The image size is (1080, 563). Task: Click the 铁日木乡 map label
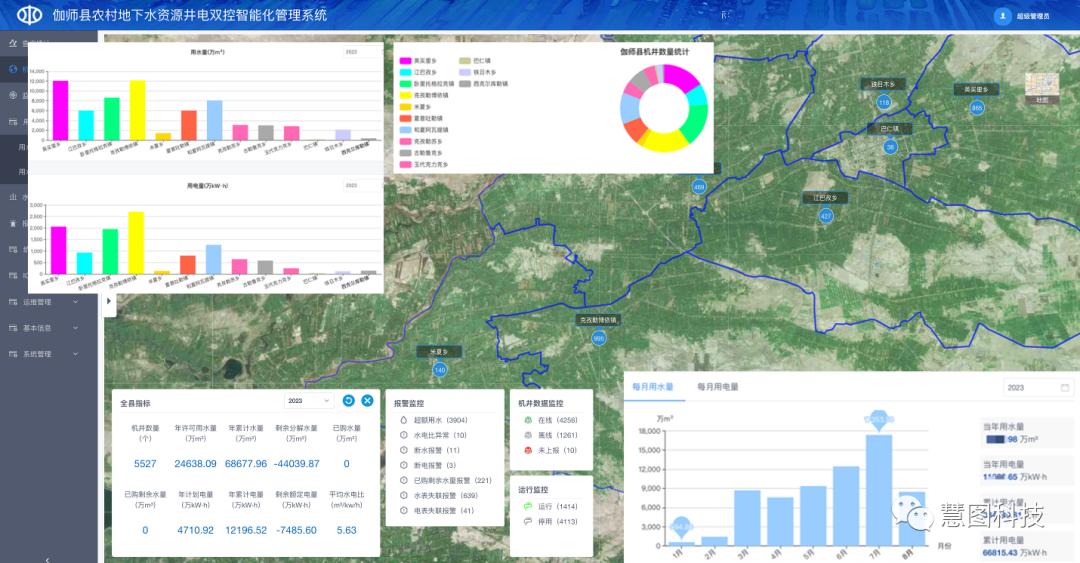883,84
